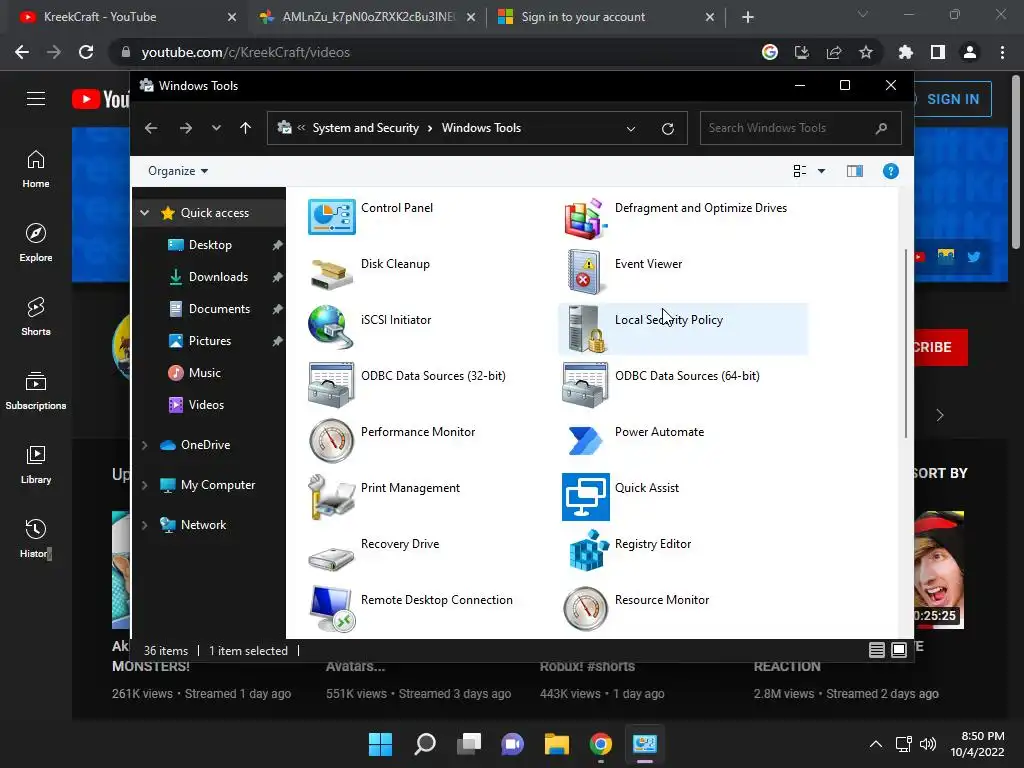The width and height of the screenshot is (1024, 768).
Task: Open ODBC Data Sources (64-bit) icon
Action: pos(585,385)
